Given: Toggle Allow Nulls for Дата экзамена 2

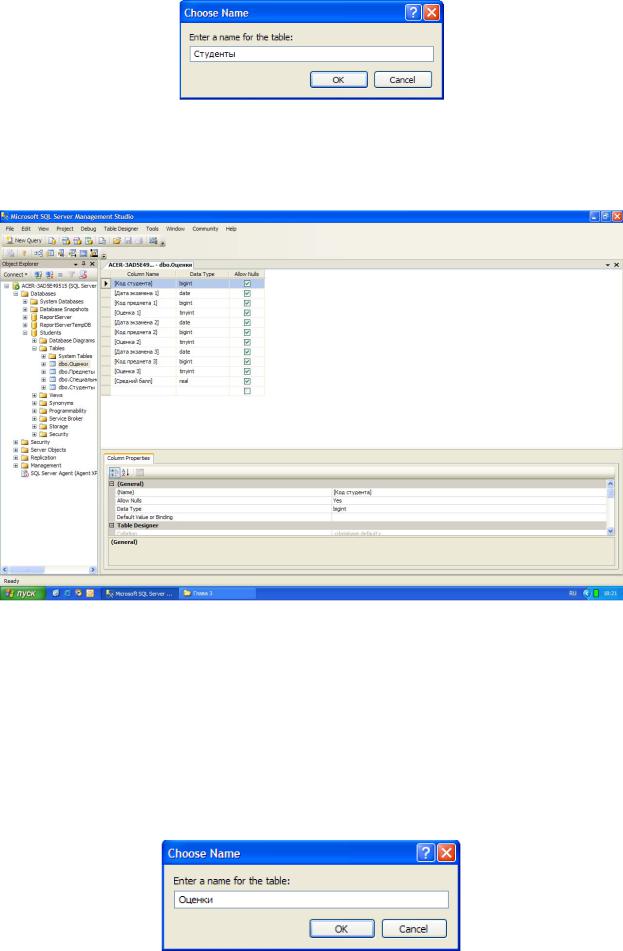Looking at the screenshot, I should pyautogui.click(x=247, y=323).
